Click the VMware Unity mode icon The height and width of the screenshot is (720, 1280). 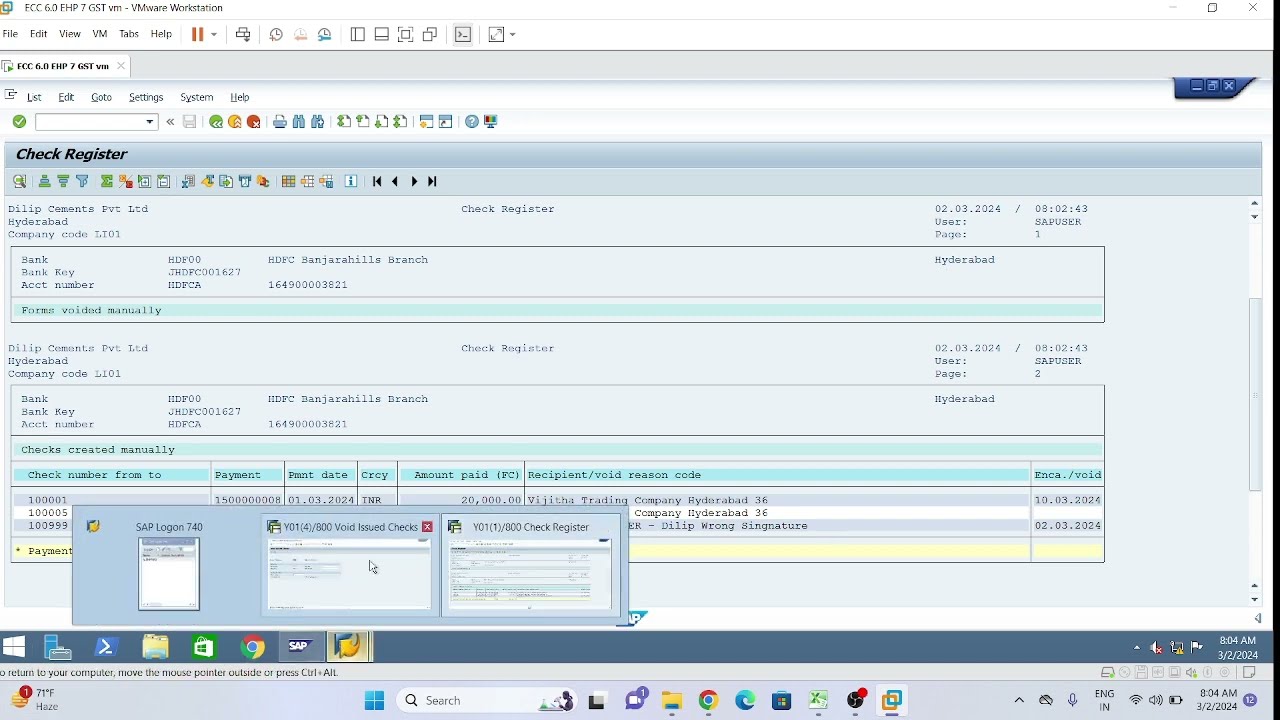click(431, 35)
